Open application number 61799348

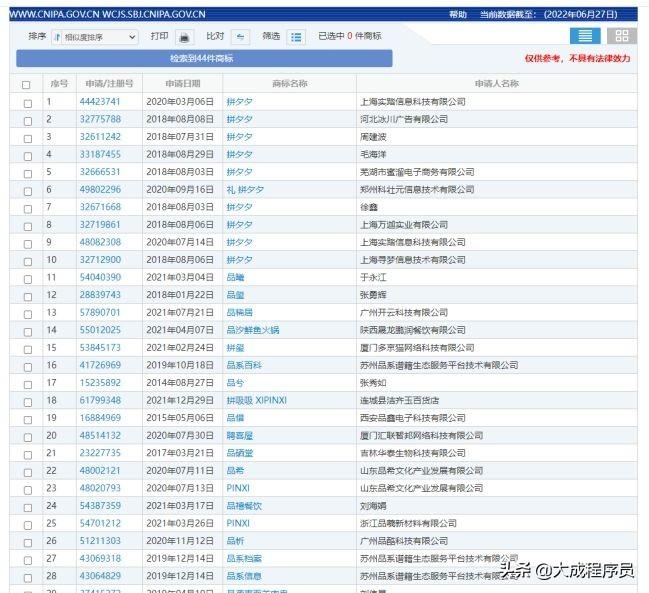(x=100, y=400)
